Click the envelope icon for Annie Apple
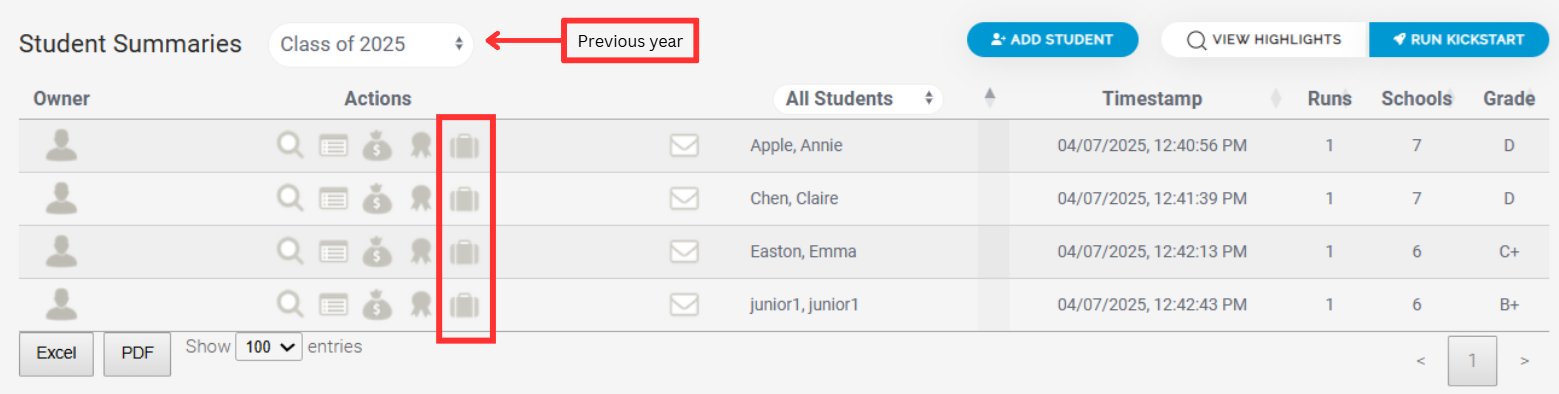Image resolution: width=1559 pixels, height=394 pixels. click(x=684, y=146)
